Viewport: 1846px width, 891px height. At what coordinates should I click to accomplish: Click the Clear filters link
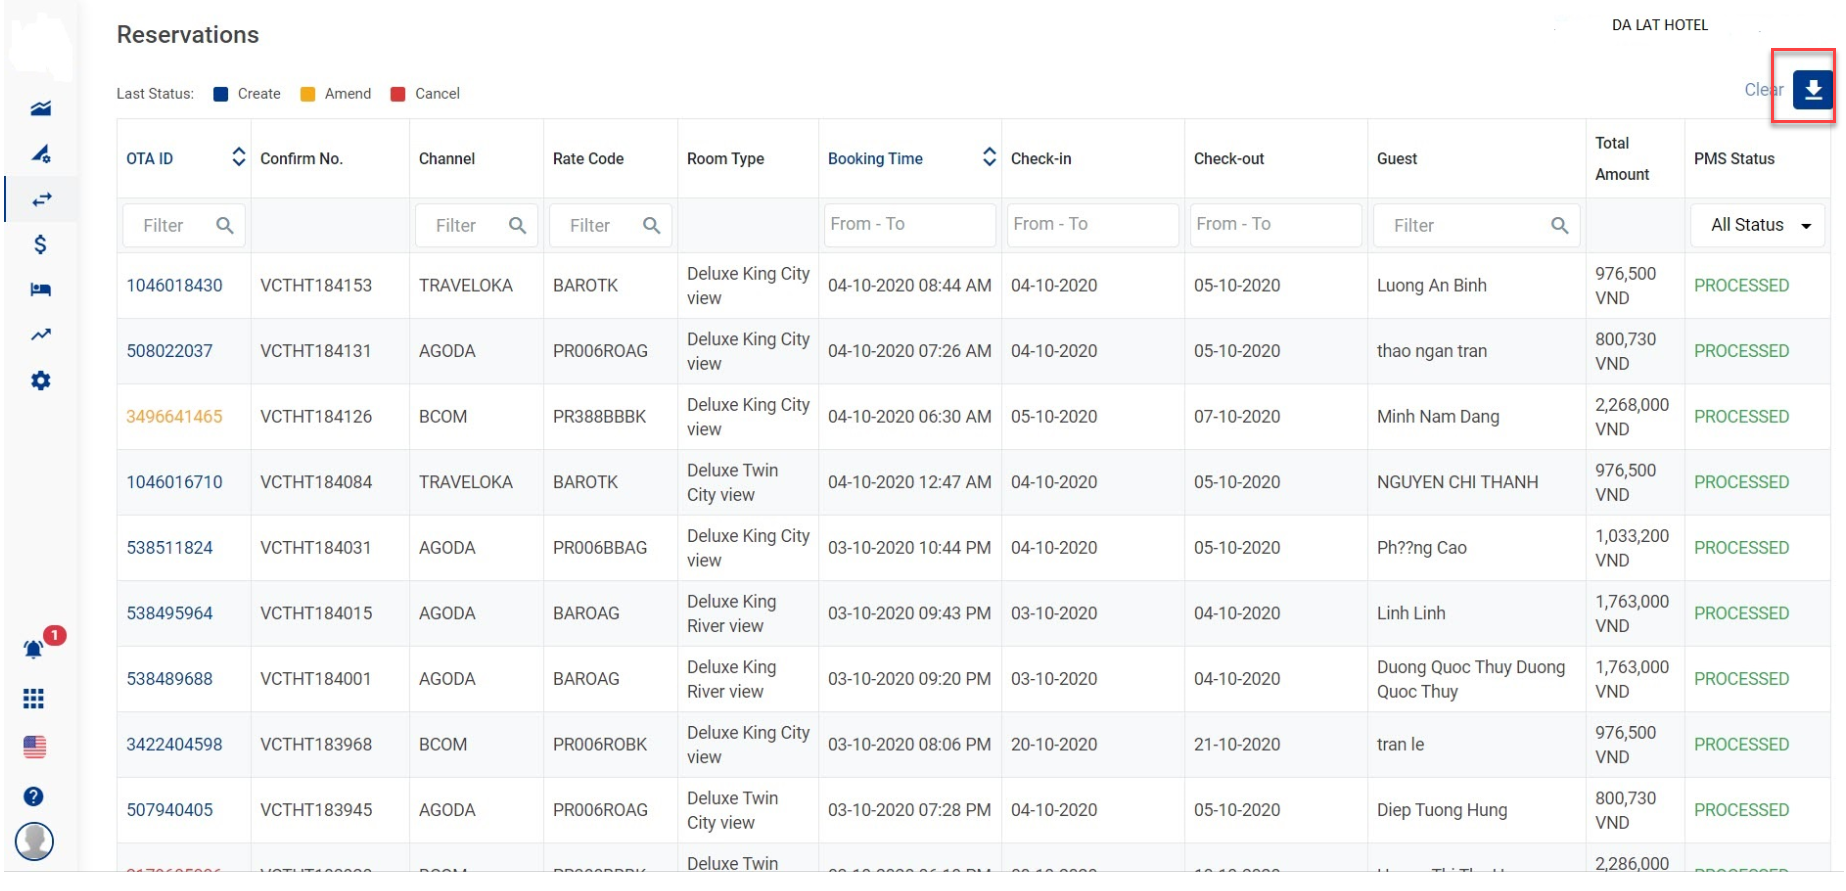tap(1761, 90)
